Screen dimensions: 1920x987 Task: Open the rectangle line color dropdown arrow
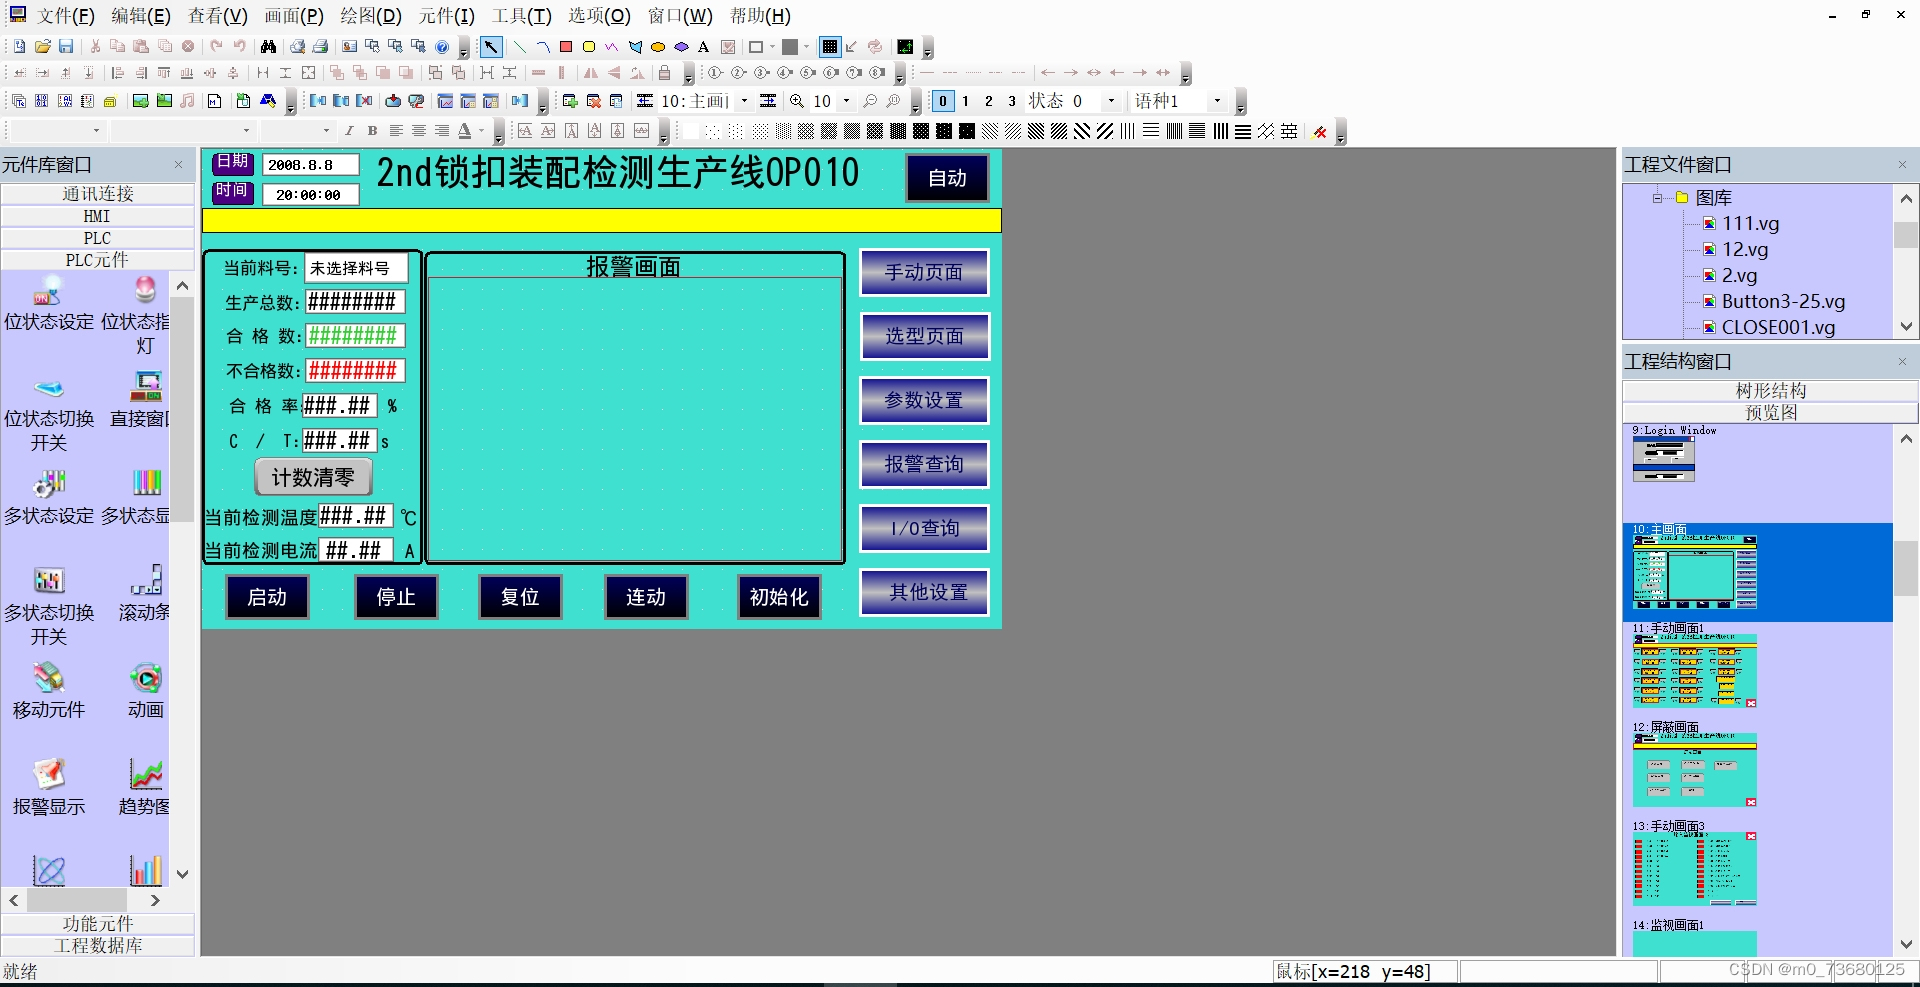[772, 47]
